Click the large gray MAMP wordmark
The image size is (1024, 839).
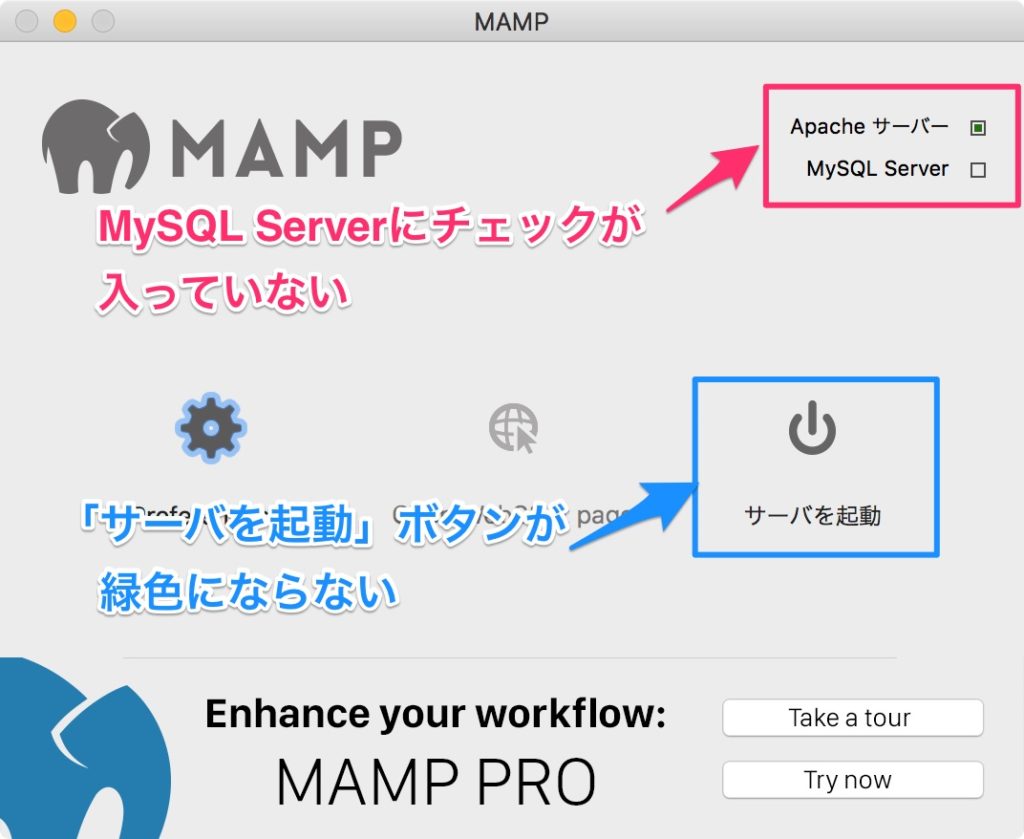(287, 148)
